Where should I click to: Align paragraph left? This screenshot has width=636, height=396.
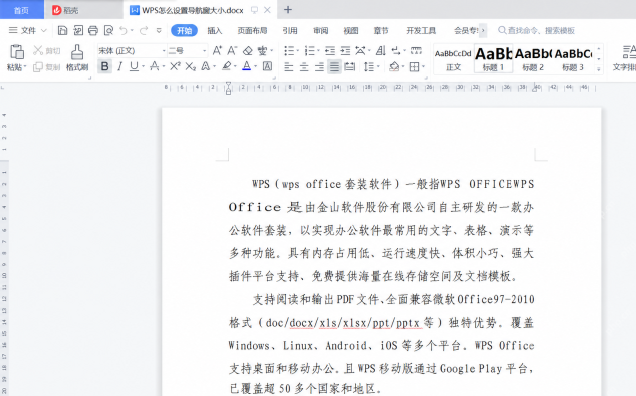(288, 66)
